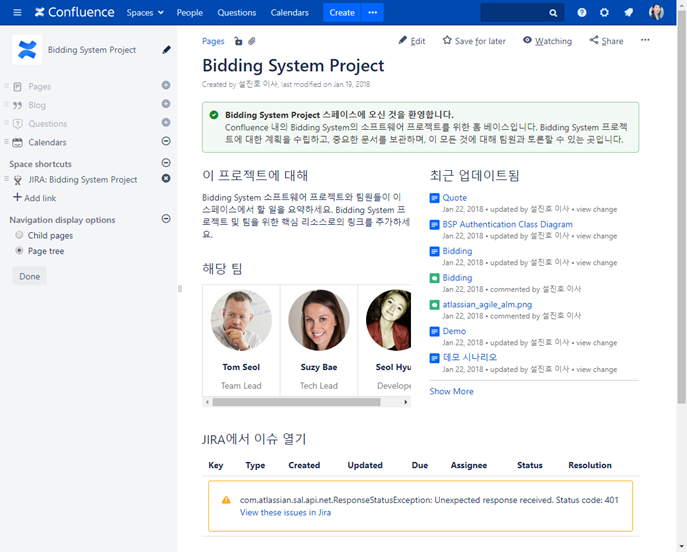Open the hamburger app switcher menu
Image resolution: width=687 pixels, height=552 pixels.
pos(17,12)
